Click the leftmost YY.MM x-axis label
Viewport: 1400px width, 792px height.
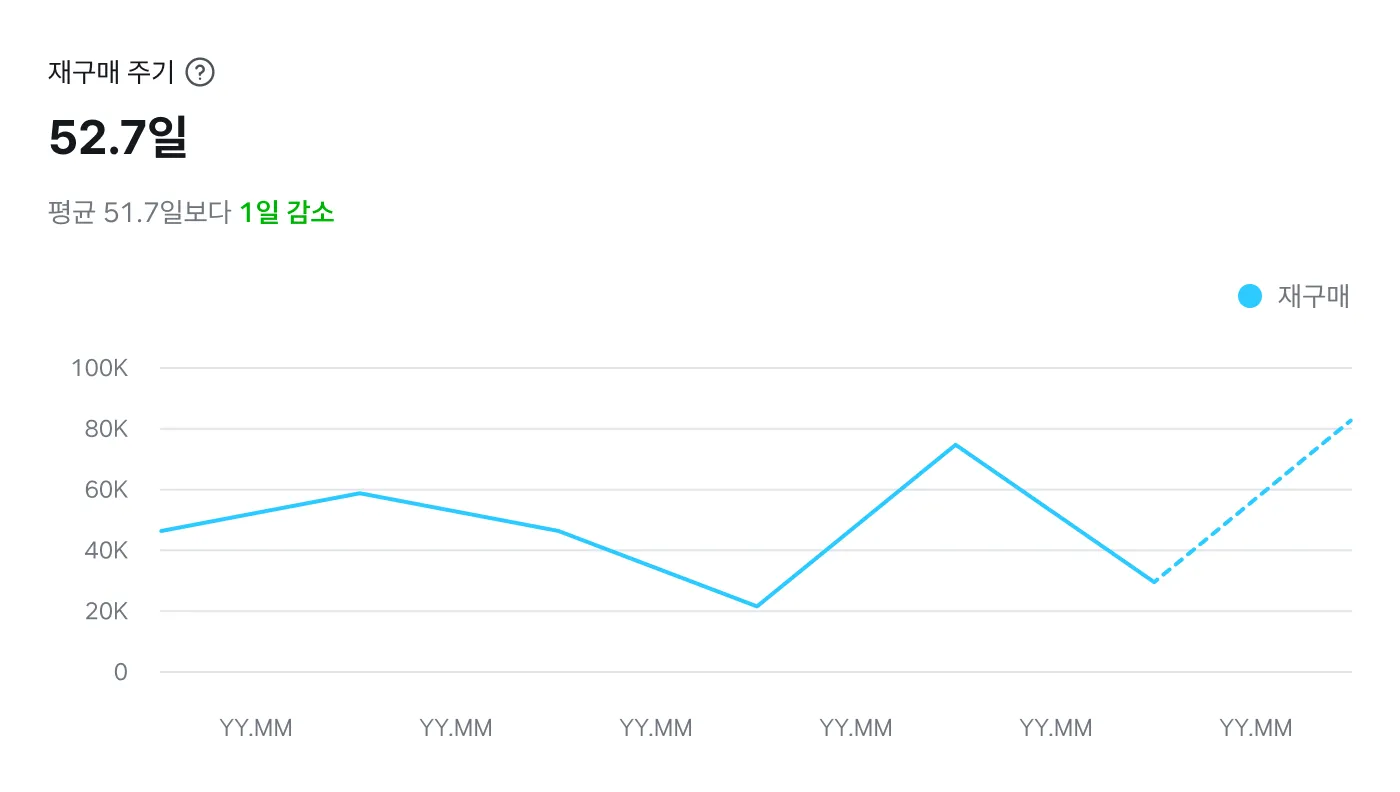coord(256,728)
